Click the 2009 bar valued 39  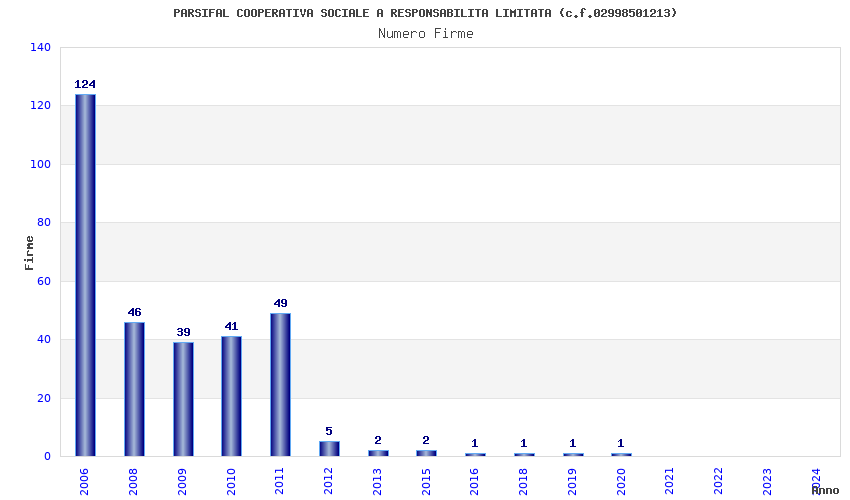pos(183,399)
